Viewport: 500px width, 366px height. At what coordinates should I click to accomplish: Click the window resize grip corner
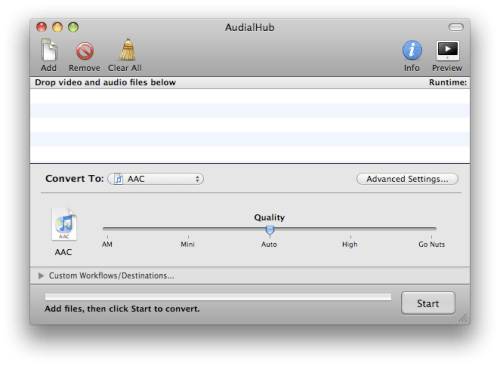point(463,318)
